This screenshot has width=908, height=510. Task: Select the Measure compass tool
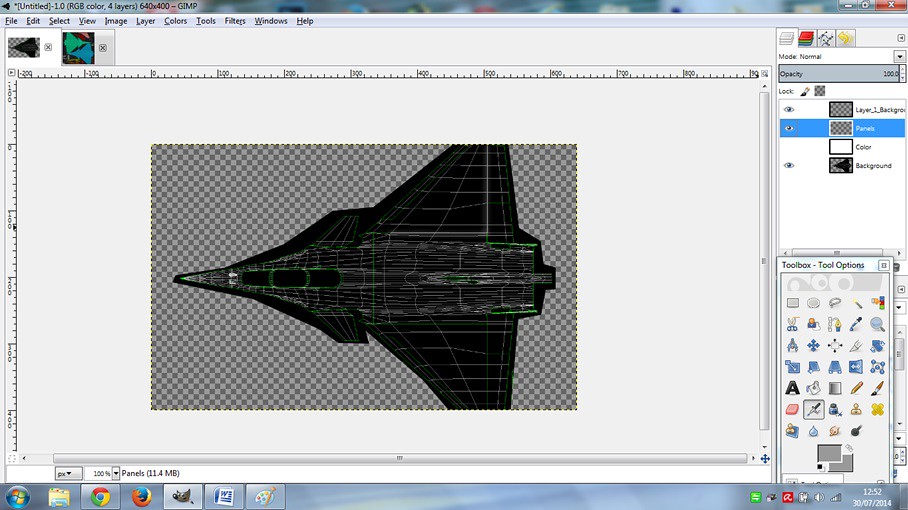[x=793, y=346]
